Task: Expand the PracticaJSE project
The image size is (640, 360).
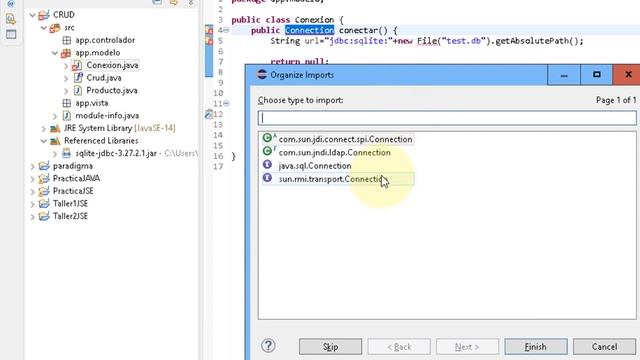Action: (x=32, y=191)
